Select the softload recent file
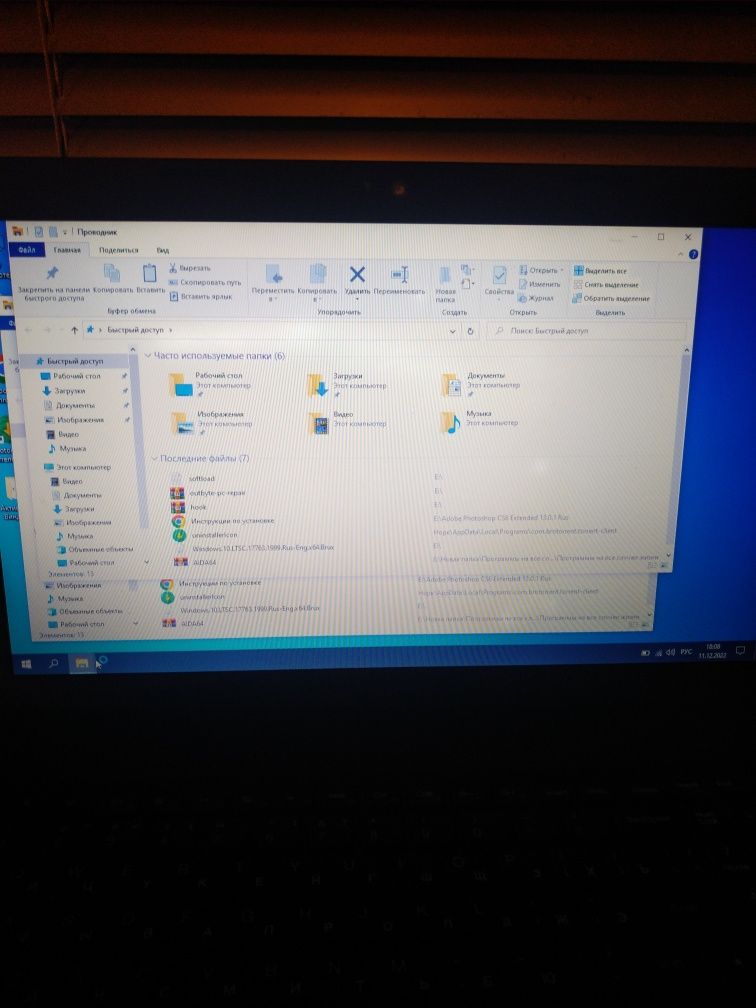The width and height of the screenshot is (756, 1008). point(201,478)
